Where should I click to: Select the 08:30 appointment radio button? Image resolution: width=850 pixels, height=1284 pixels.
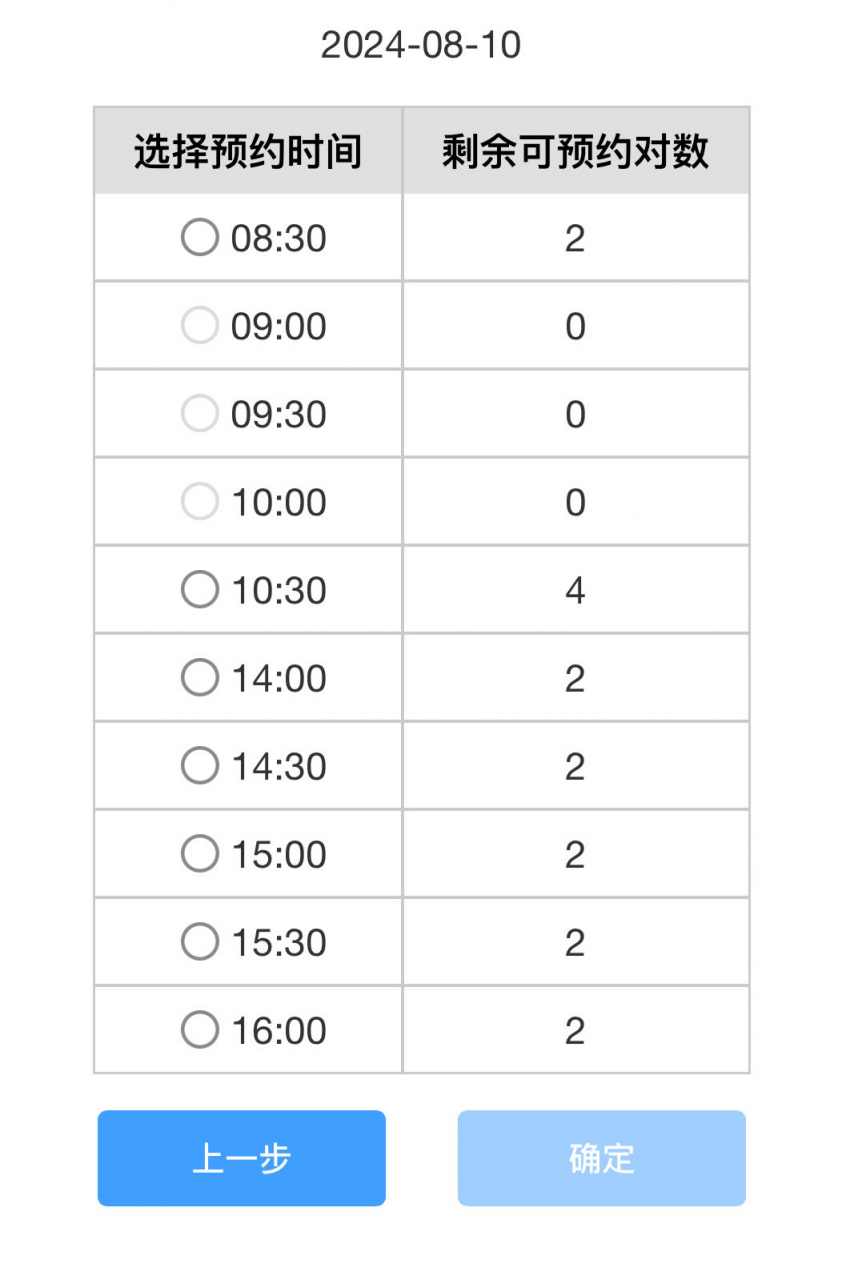click(200, 238)
